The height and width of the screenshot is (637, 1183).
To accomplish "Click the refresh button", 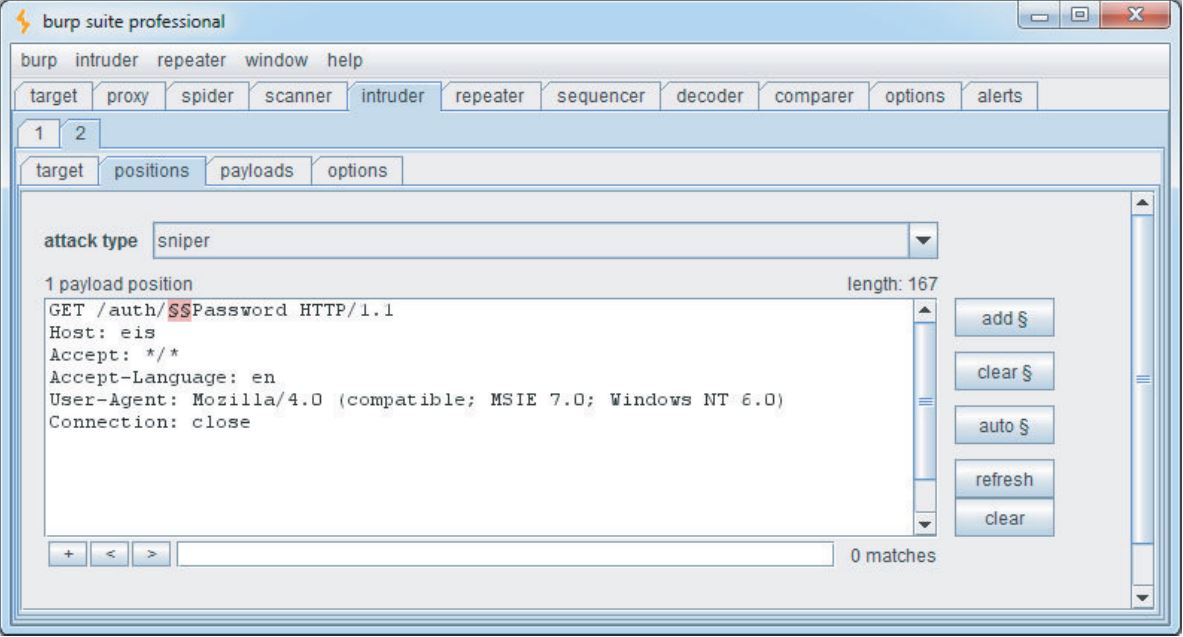I will (1004, 479).
